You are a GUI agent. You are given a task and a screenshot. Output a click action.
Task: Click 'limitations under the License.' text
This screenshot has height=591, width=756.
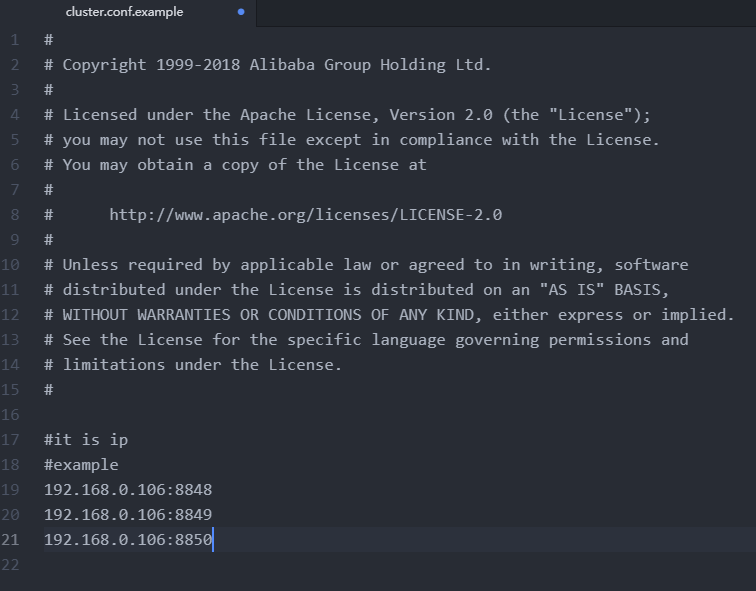[202, 365]
